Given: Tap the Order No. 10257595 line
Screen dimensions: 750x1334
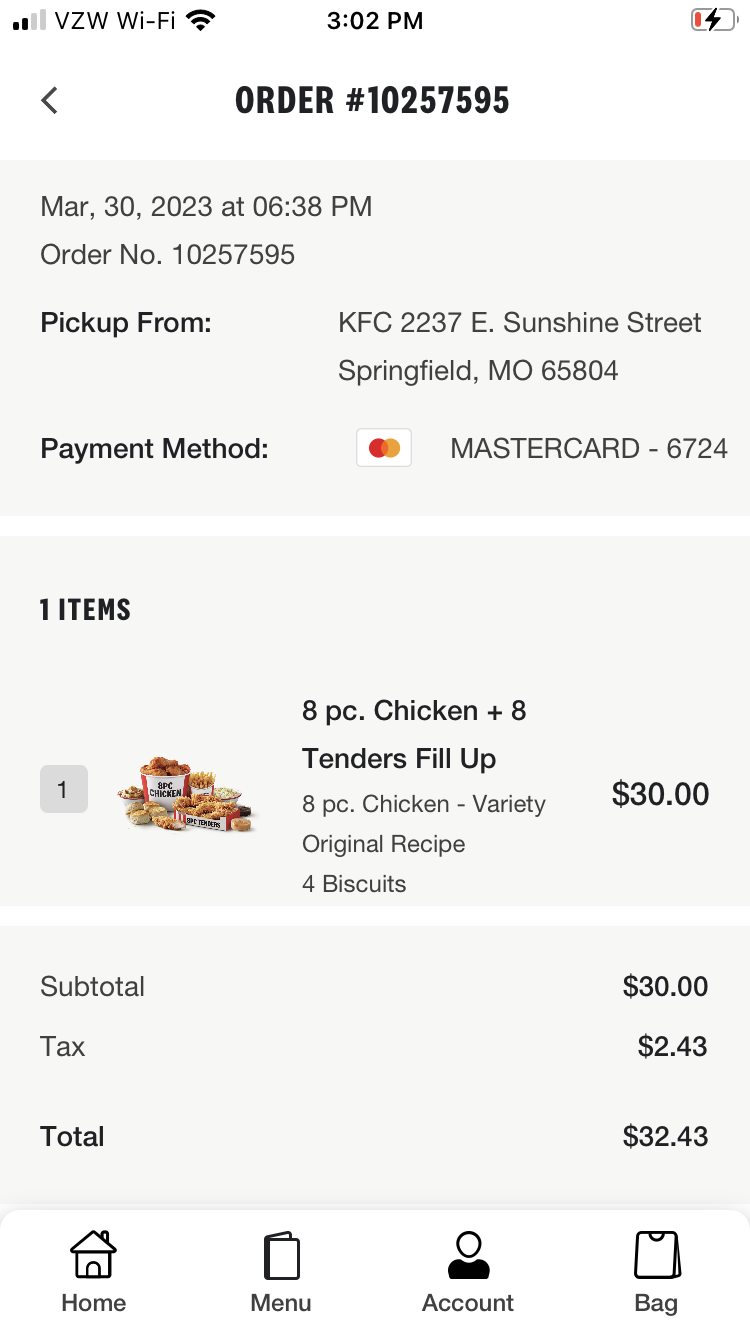Looking at the screenshot, I should coord(167,255).
